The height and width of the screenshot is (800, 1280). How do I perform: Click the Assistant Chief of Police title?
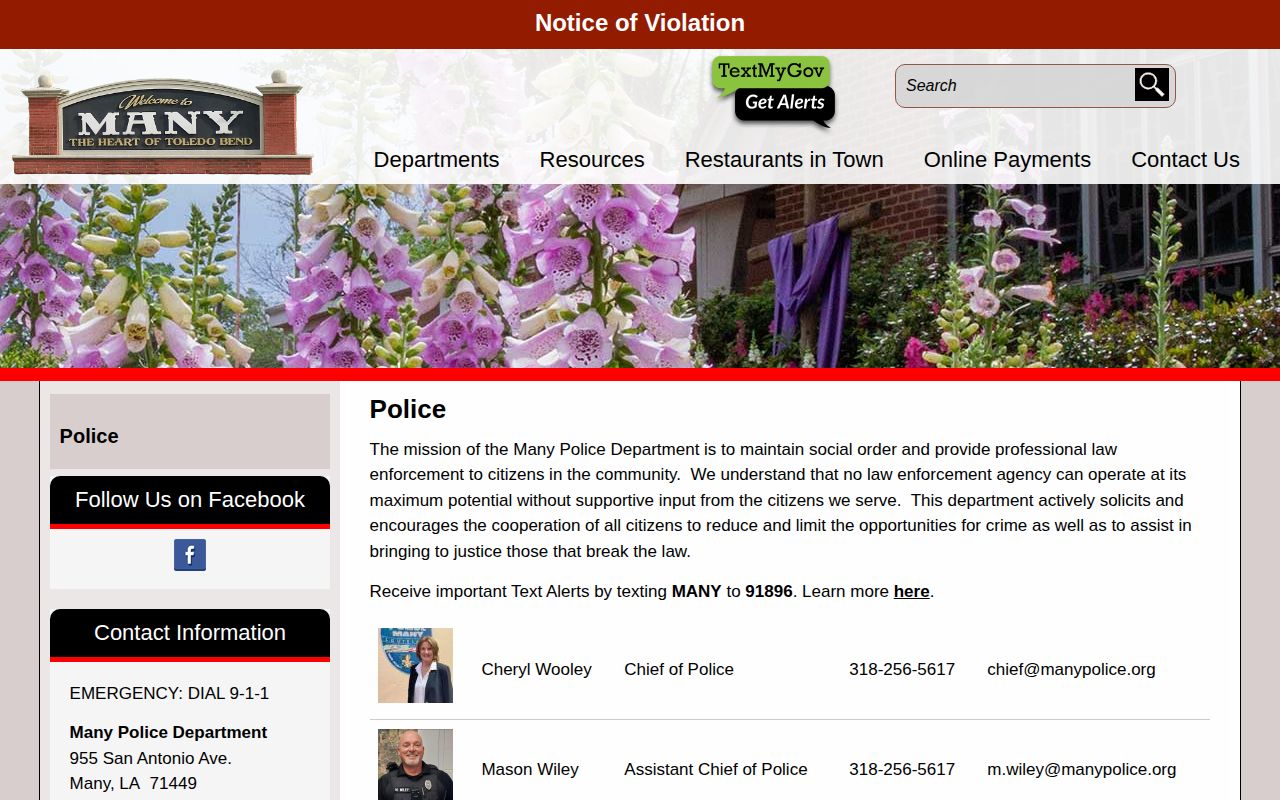pyautogui.click(x=716, y=769)
